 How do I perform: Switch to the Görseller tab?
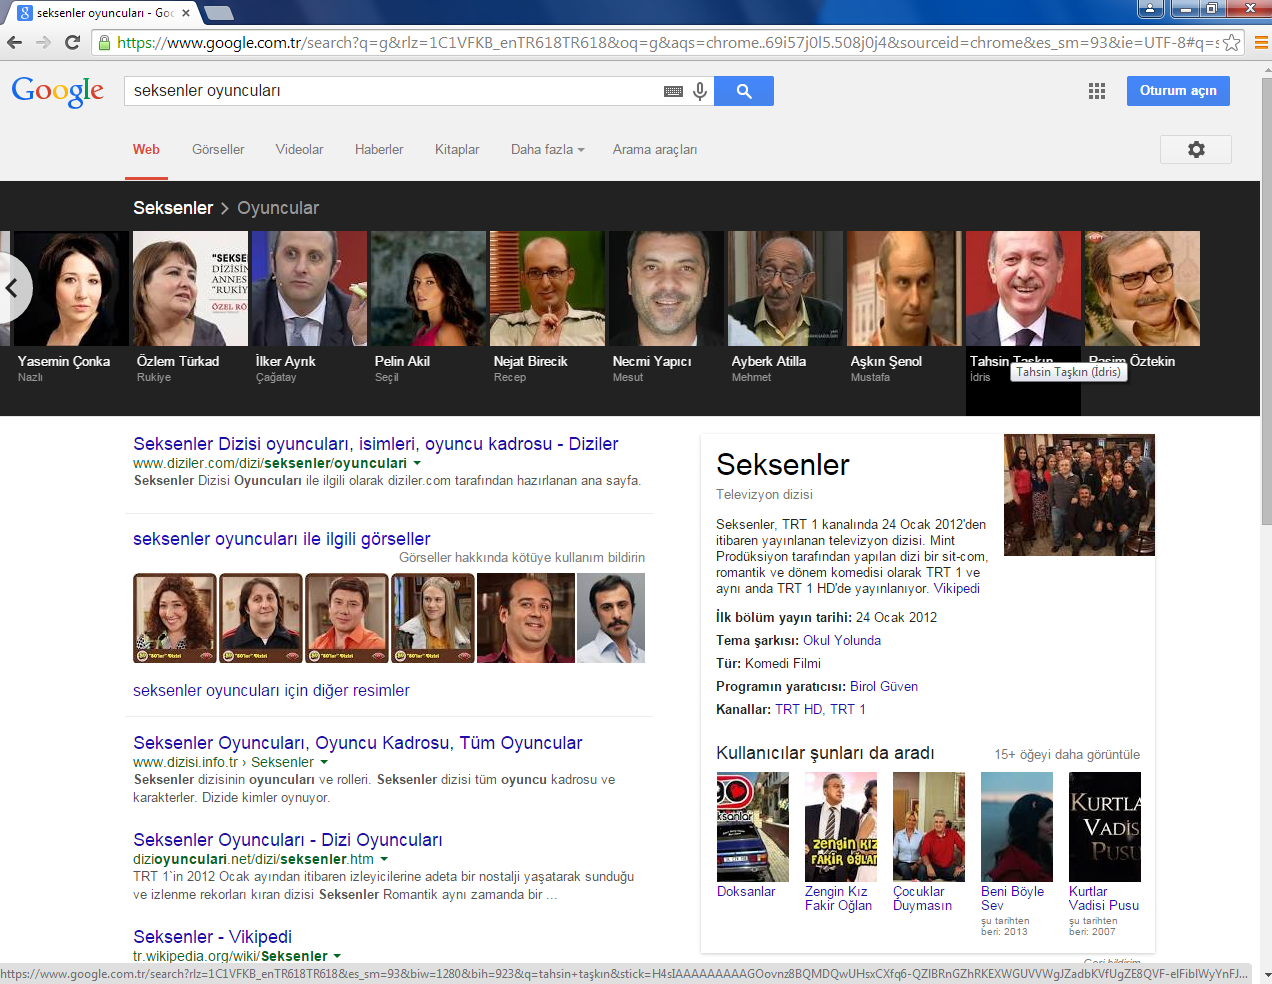[218, 149]
